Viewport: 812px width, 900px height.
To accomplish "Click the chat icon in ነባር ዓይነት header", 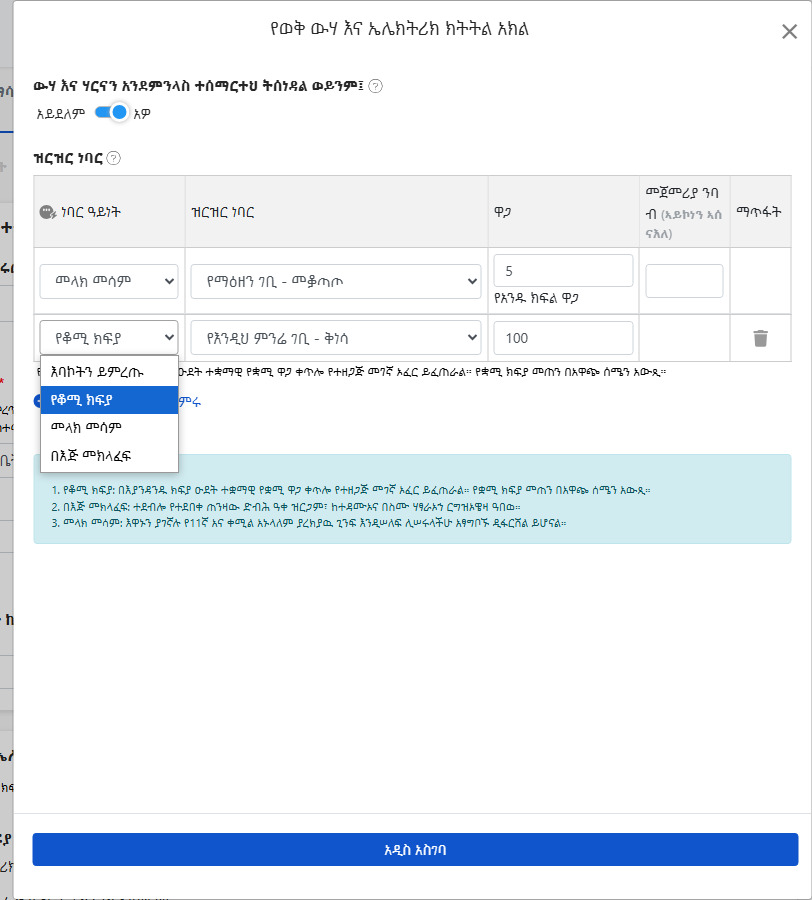I will point(47,212).
